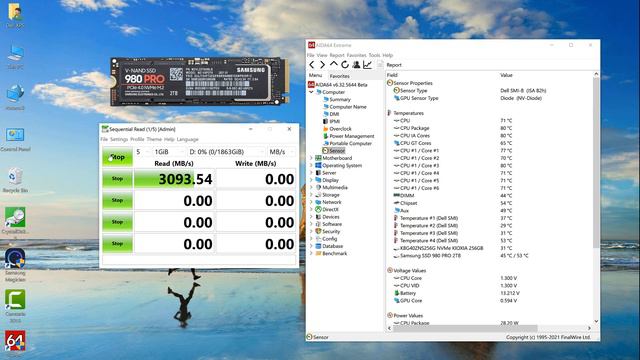The height and width of the screenshot is (360, 640).
Task: Open the View menu in AIDA64
Action: [x=322, y=55]
